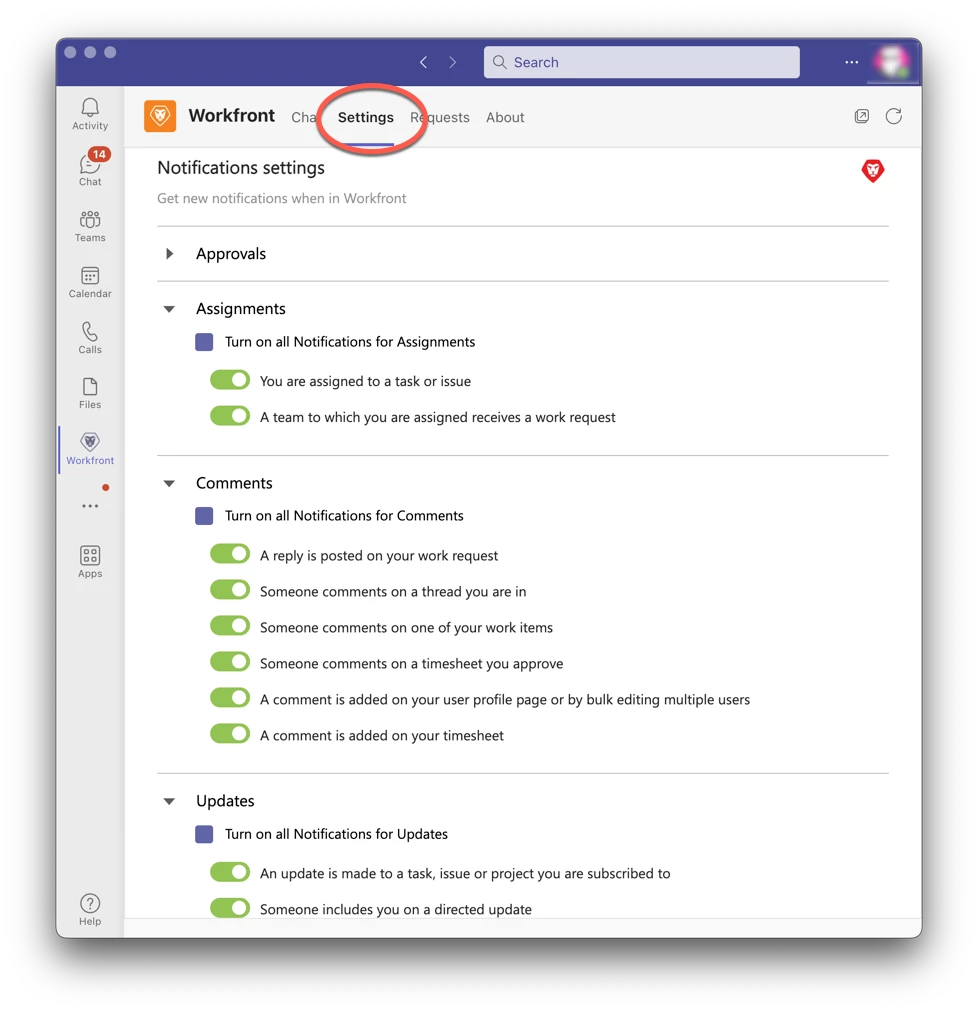
Task: Go forward with the right arrow
Action: tap(453, 62)
